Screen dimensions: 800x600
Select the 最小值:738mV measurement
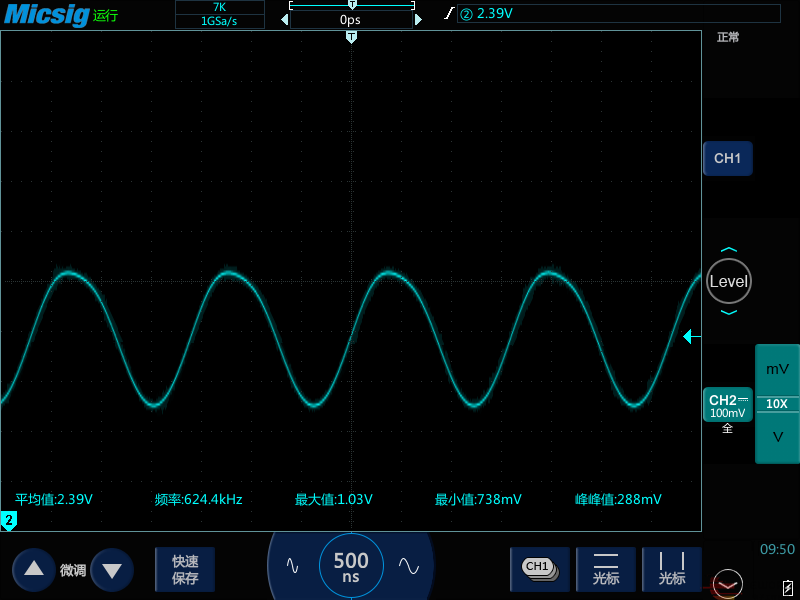(478, 499)
